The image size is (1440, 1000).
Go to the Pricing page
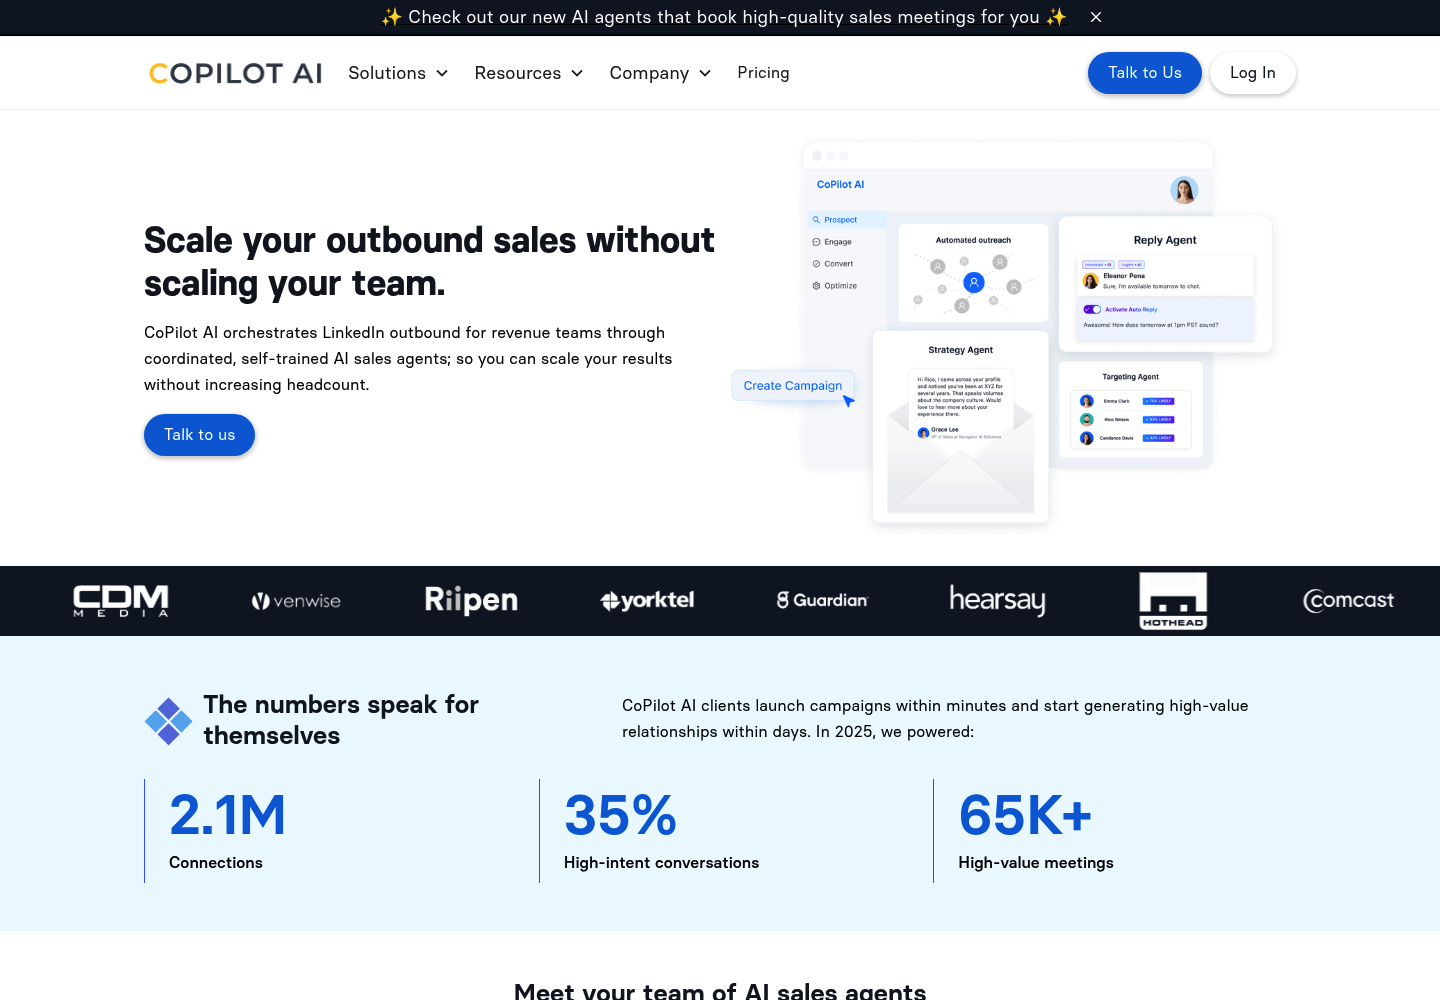click(763, 73)
